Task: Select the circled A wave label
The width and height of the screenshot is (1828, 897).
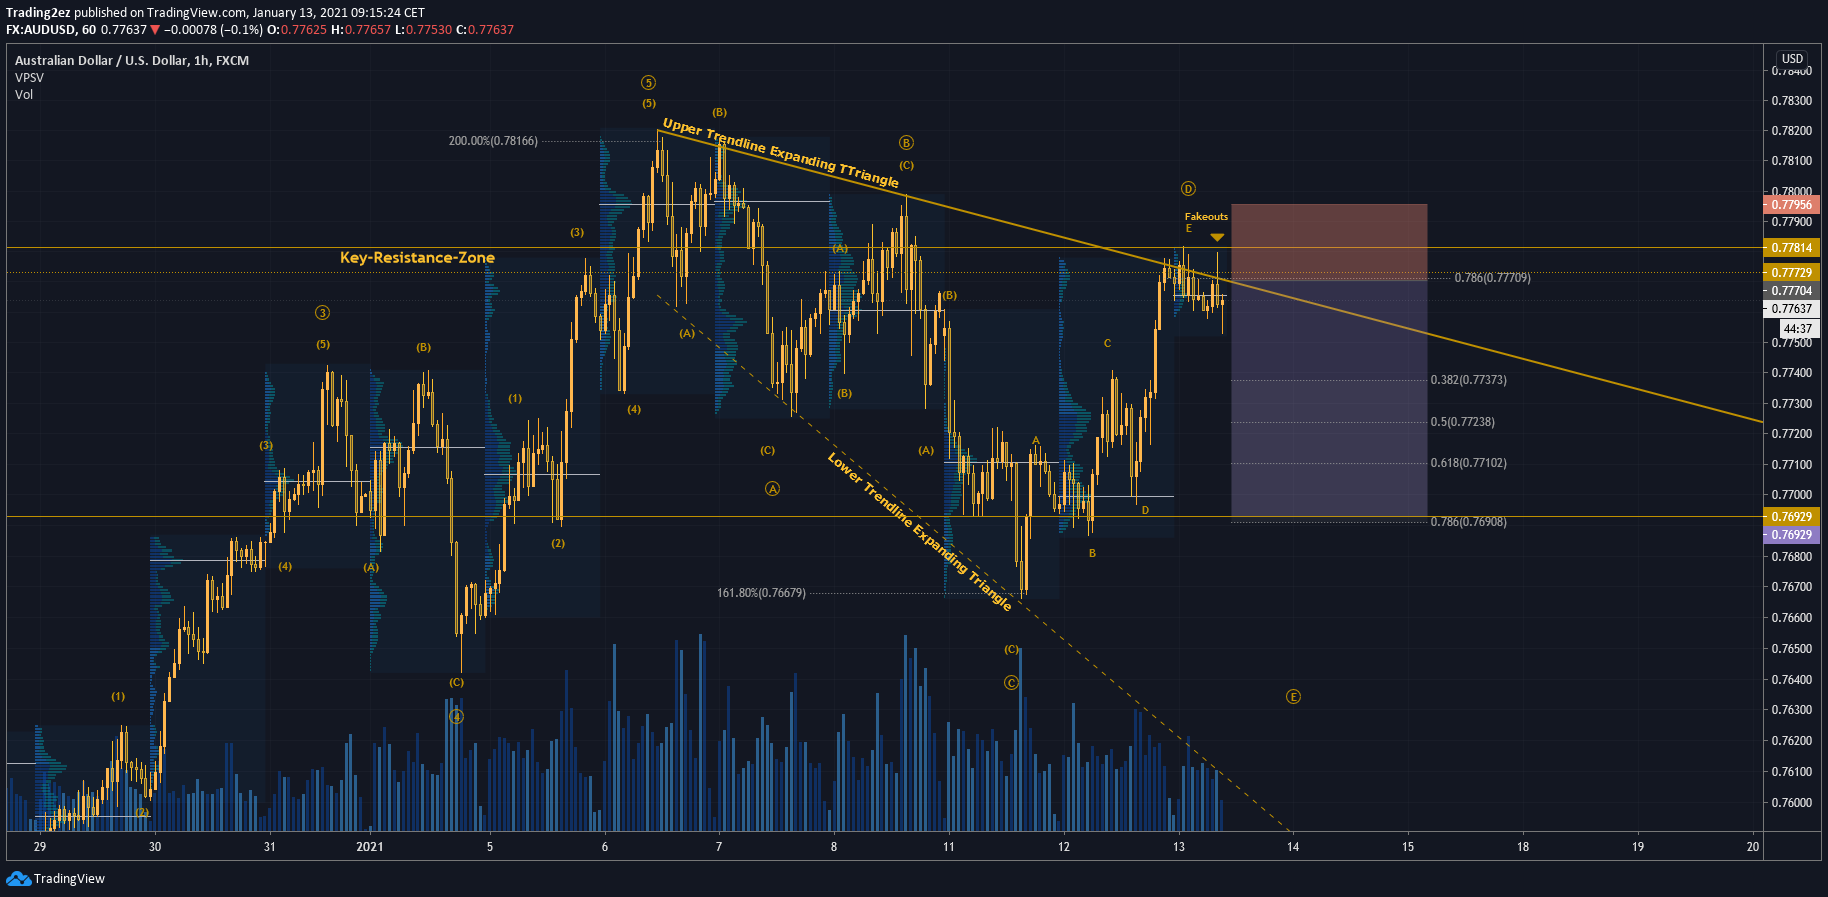Action: 772,489
